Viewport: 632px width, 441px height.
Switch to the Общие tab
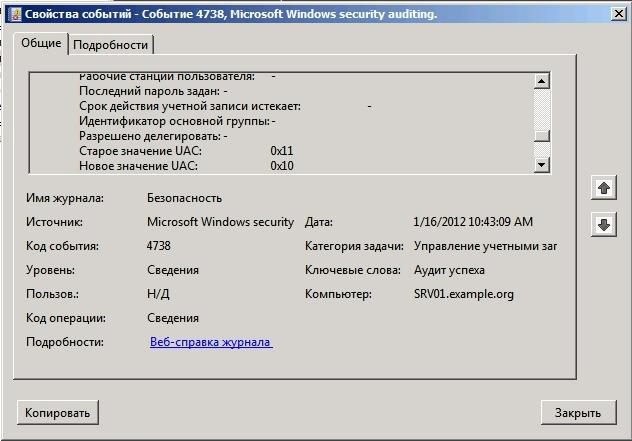coord(41,43)
